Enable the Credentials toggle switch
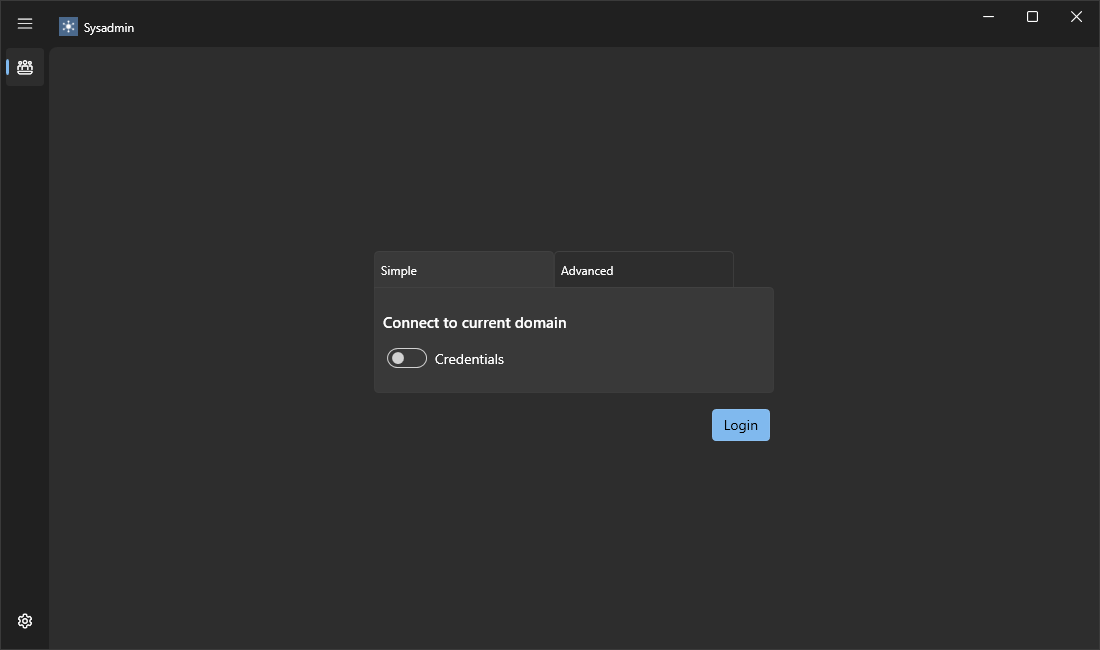 pyautogui.click(x=407, y=358)
